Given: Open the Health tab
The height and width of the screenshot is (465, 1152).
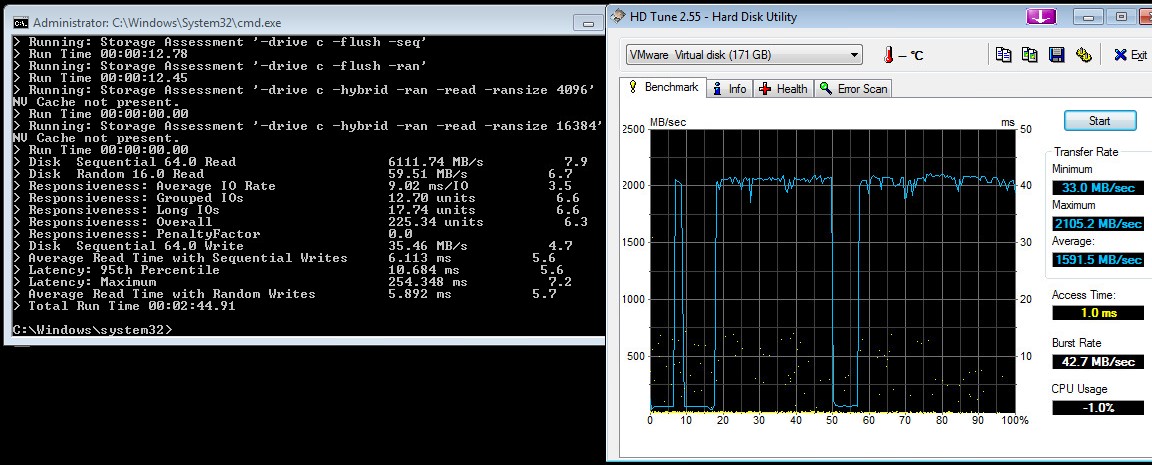Looking at the screenshot, I should 783,89.
